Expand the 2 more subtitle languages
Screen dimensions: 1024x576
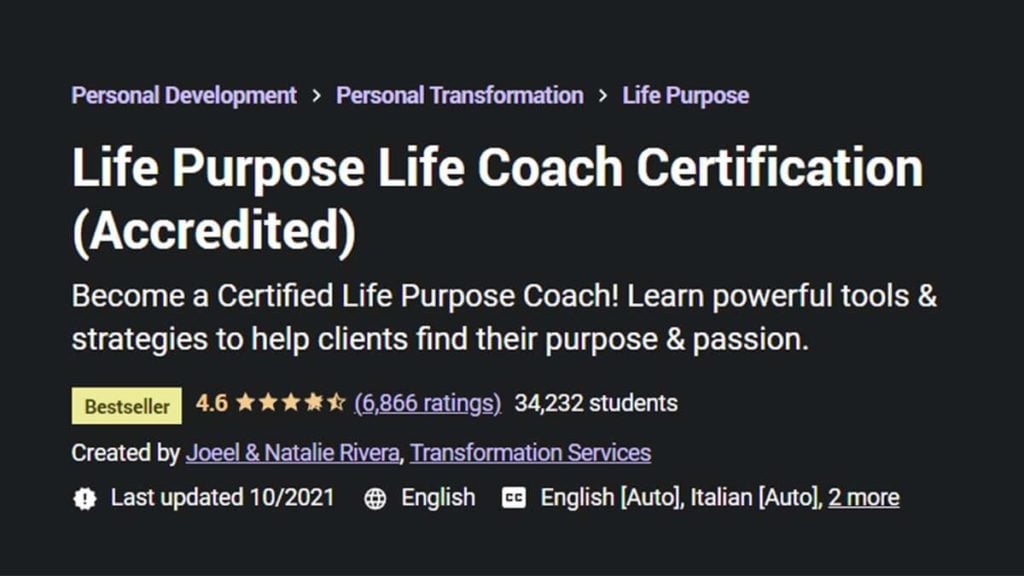(x=864, y=497)
